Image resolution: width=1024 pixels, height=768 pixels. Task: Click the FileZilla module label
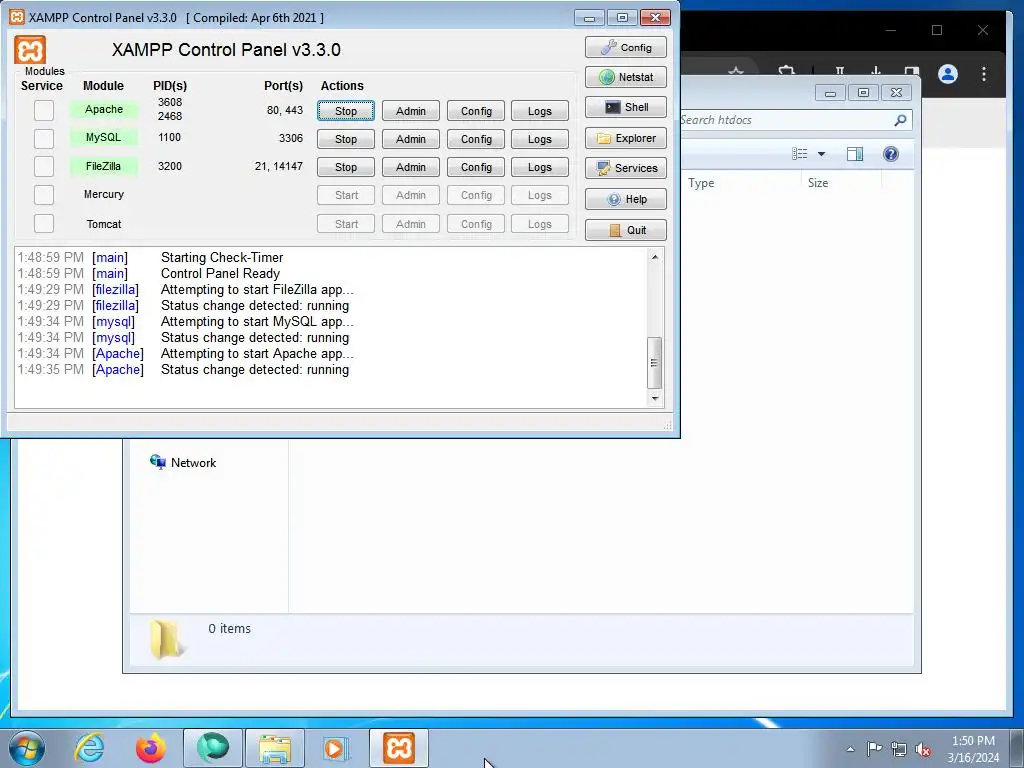(104, 166)
